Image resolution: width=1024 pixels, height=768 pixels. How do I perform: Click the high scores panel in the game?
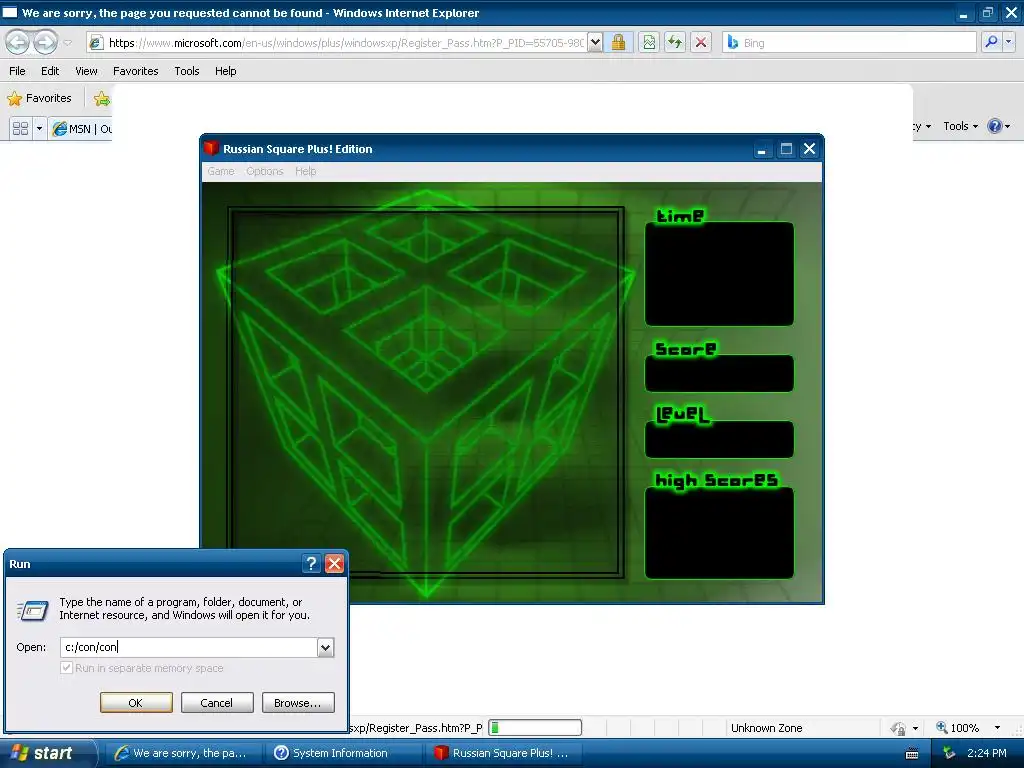click(720, 532)
